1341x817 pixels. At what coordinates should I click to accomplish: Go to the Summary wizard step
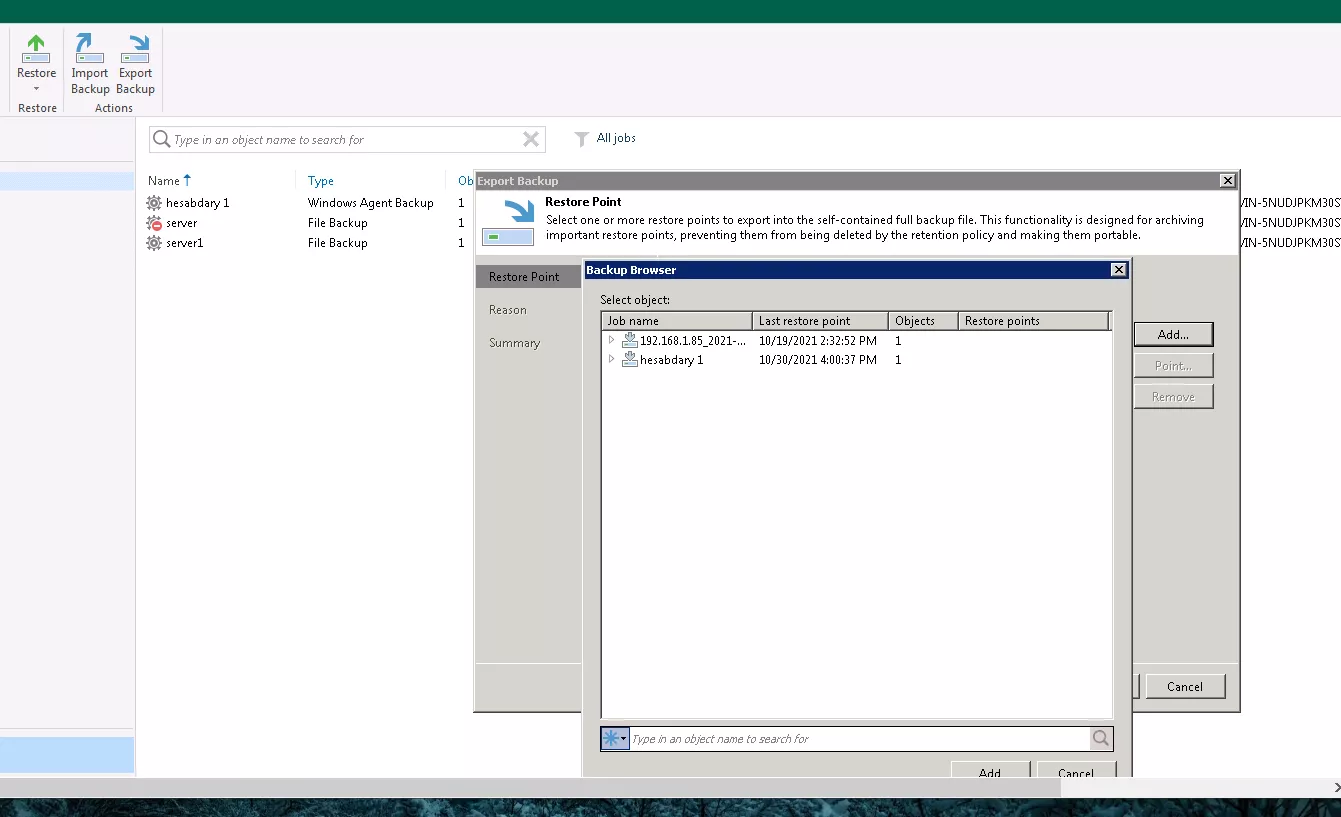tap(515, 343)
